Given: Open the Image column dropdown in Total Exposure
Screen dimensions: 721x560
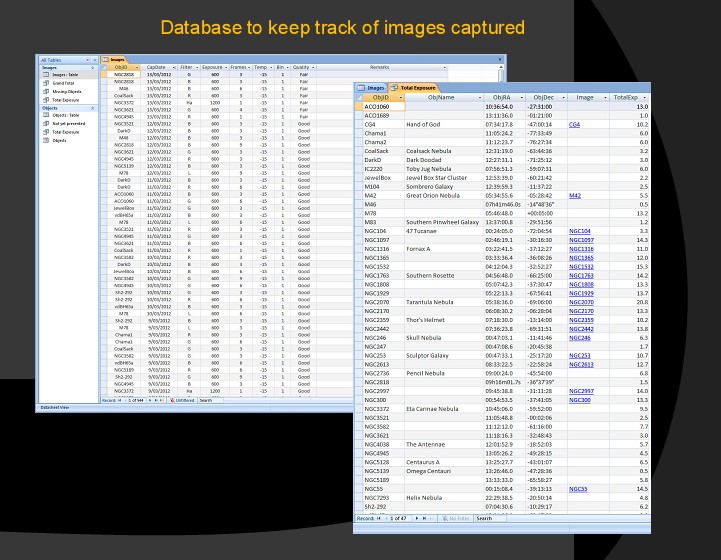Looking at the screenshot, I should point(605,97).
